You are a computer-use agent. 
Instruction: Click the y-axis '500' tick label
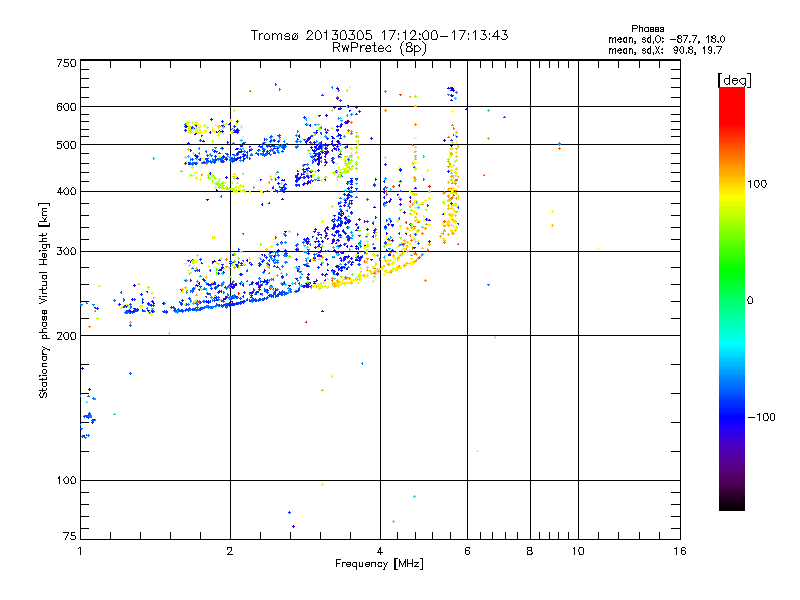tap(66, 145)
